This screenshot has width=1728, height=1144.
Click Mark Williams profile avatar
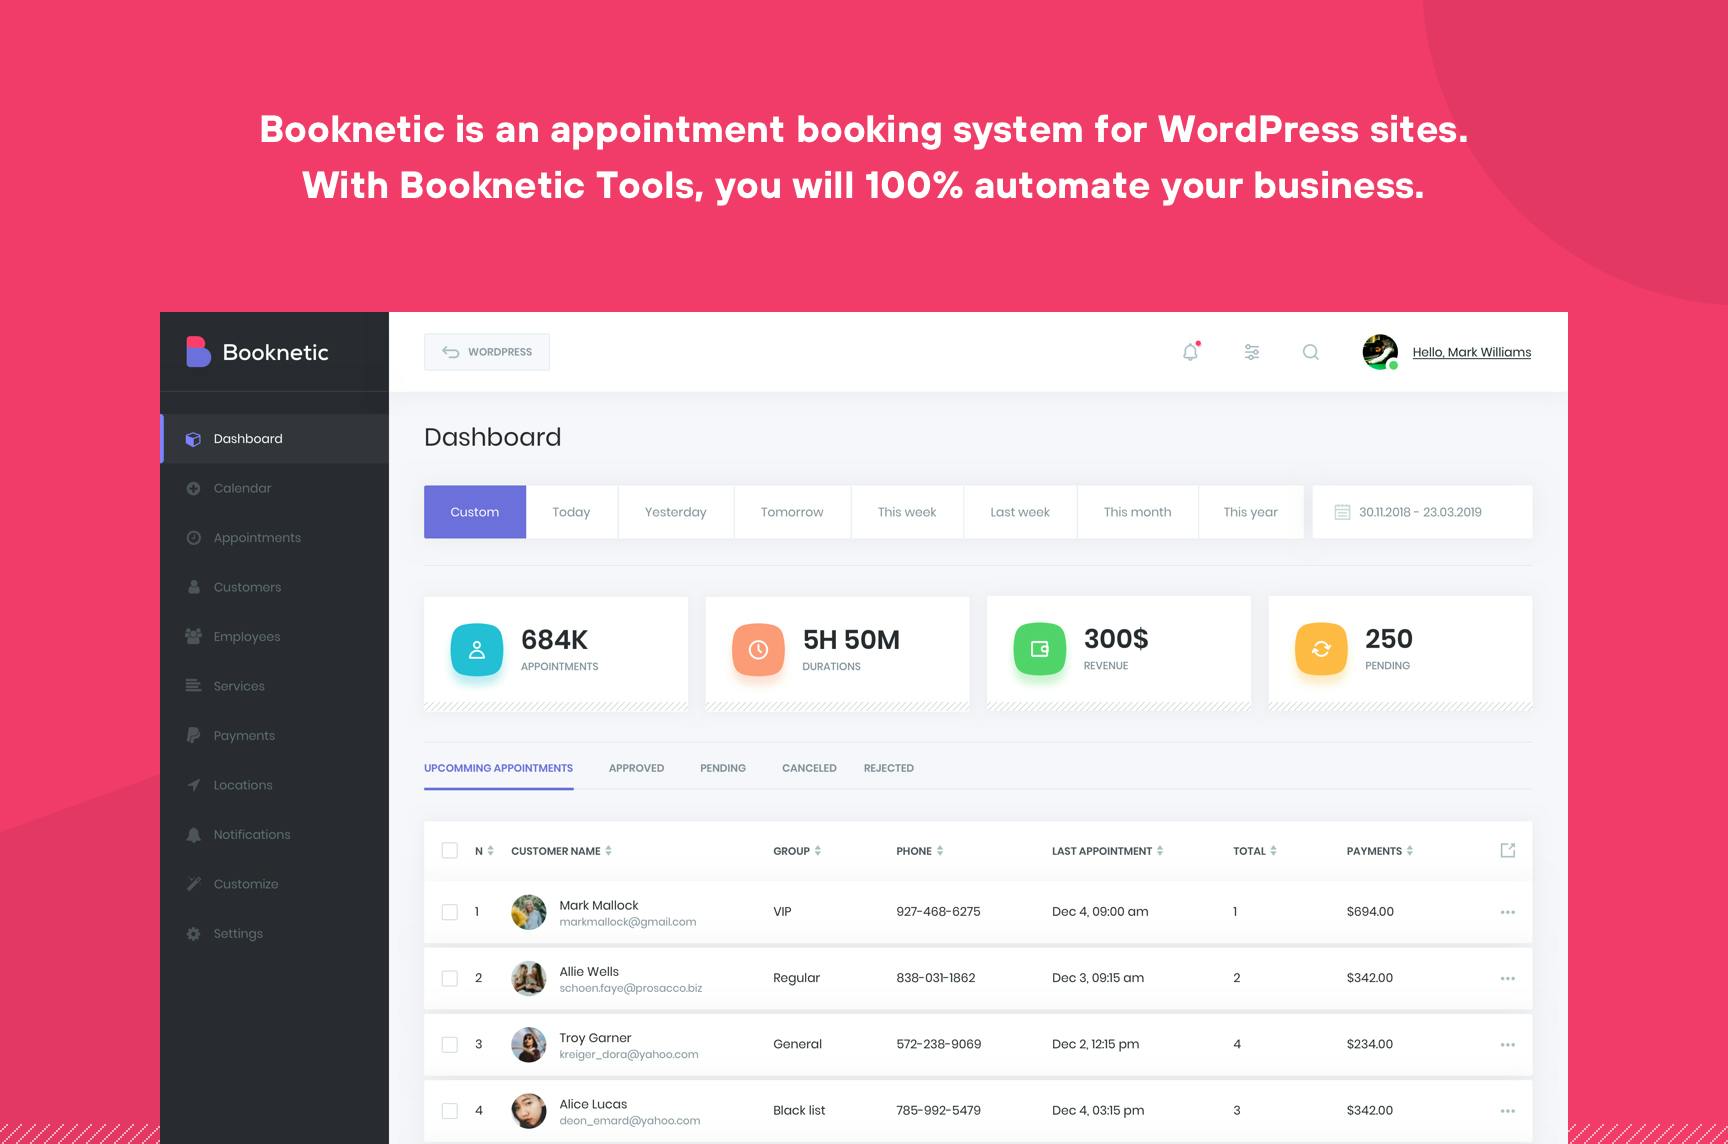point(1380,352)
